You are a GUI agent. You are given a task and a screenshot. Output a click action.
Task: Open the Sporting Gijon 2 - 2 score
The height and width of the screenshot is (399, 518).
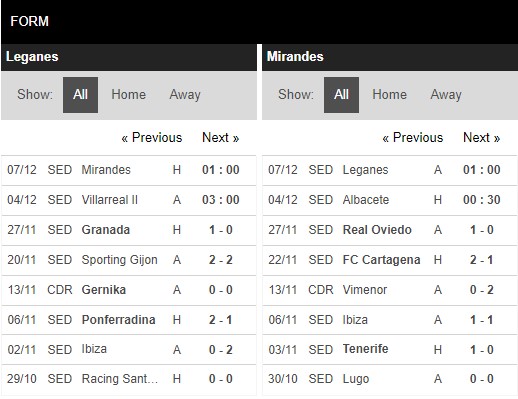pos(221,260)
